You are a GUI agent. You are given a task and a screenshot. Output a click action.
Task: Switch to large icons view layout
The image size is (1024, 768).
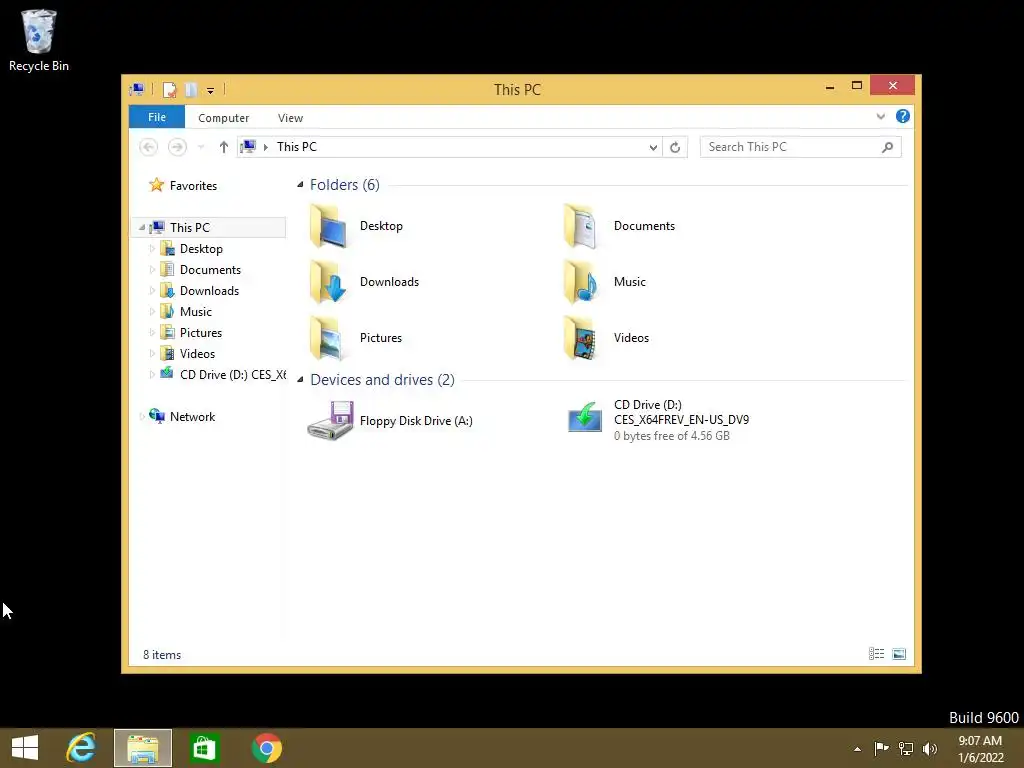click(x=899, y=654)
